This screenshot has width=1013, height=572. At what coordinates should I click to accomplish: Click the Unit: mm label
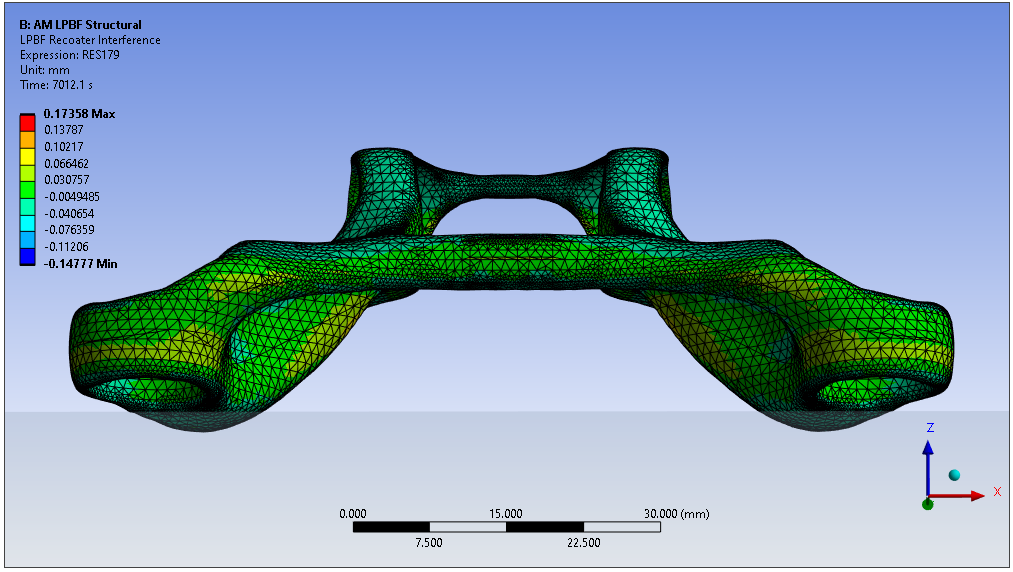coord(45,70)
